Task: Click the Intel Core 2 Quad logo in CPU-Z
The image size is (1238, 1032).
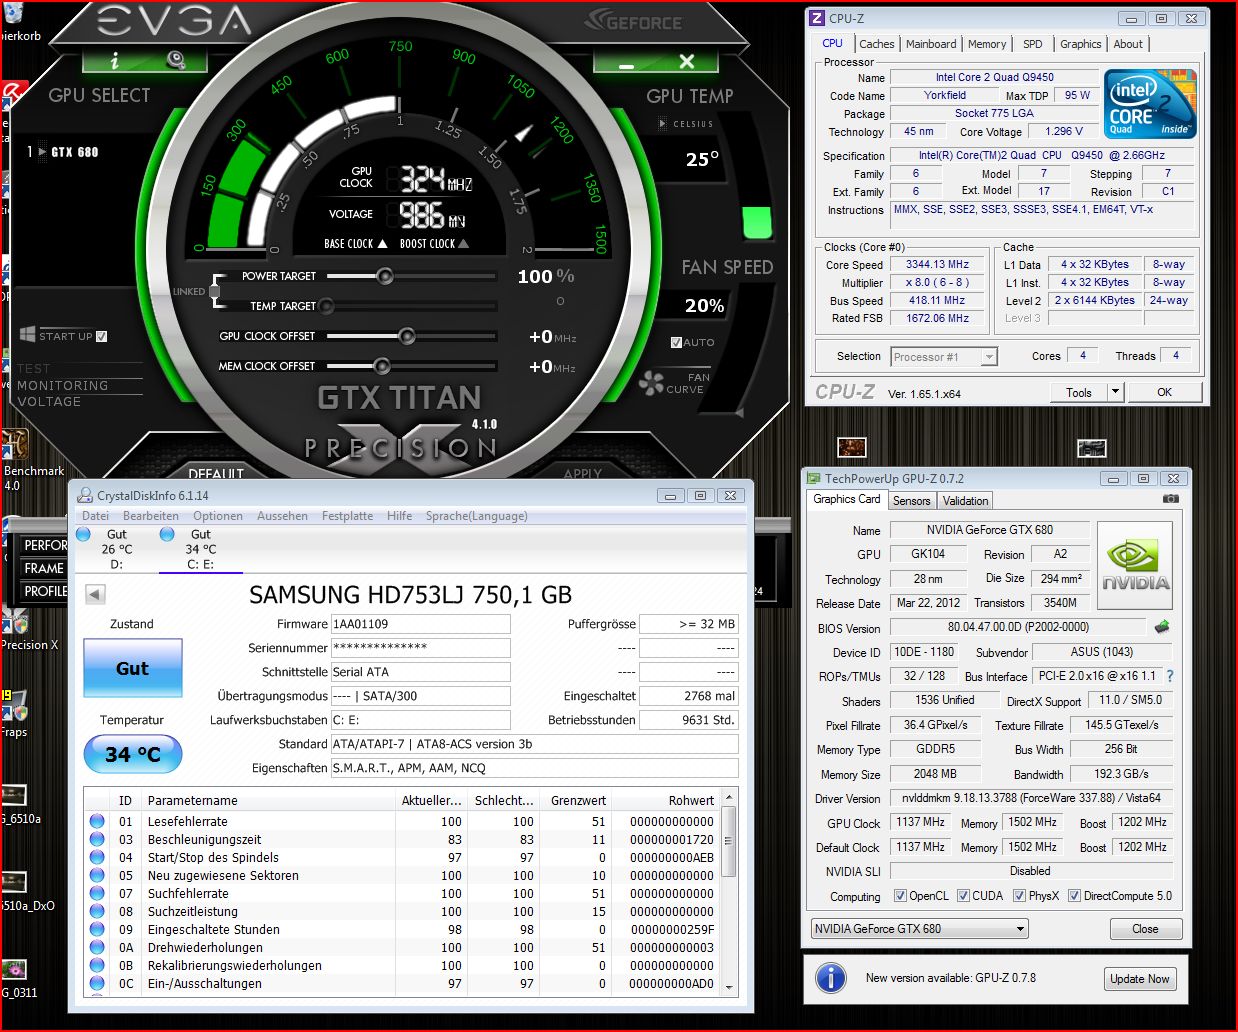Action: click(x=1150, y=103)
